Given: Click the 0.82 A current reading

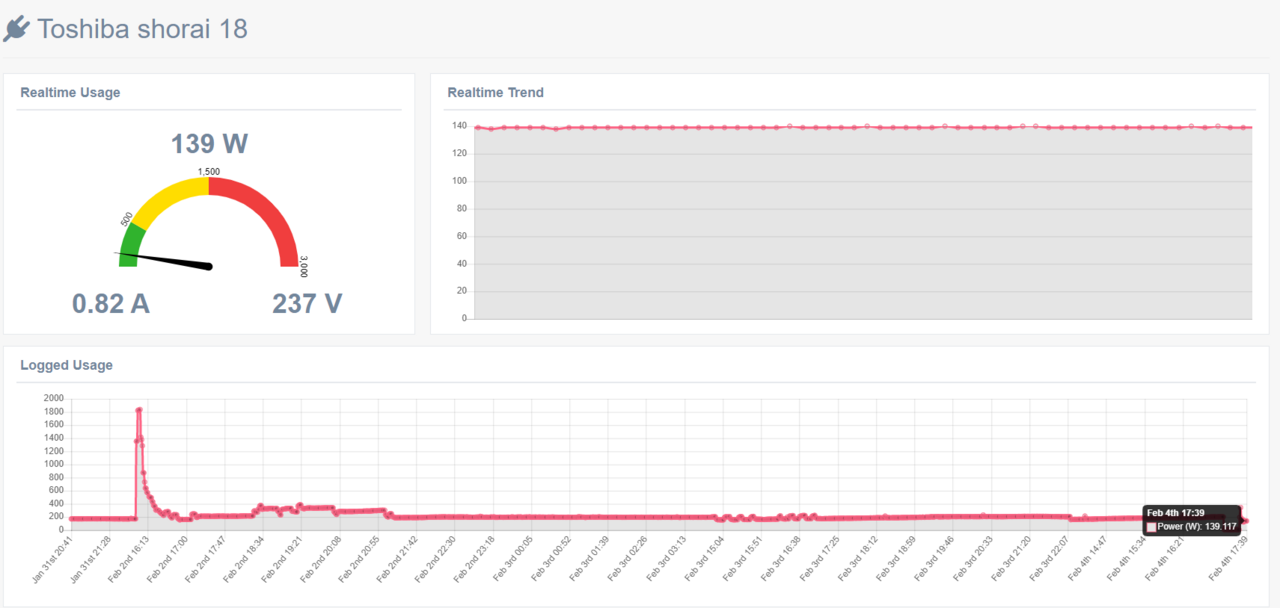Looking at the screenshot, I should pyautogui.click(x=111, y=303).
